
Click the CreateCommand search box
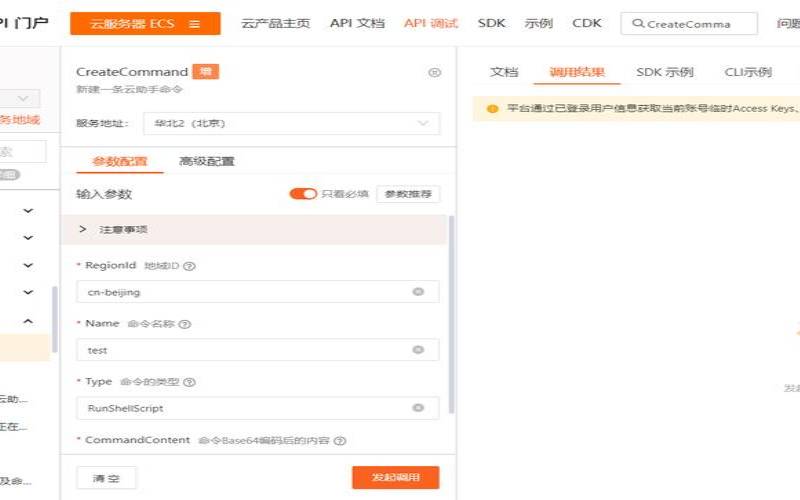(x=689, y=23)
